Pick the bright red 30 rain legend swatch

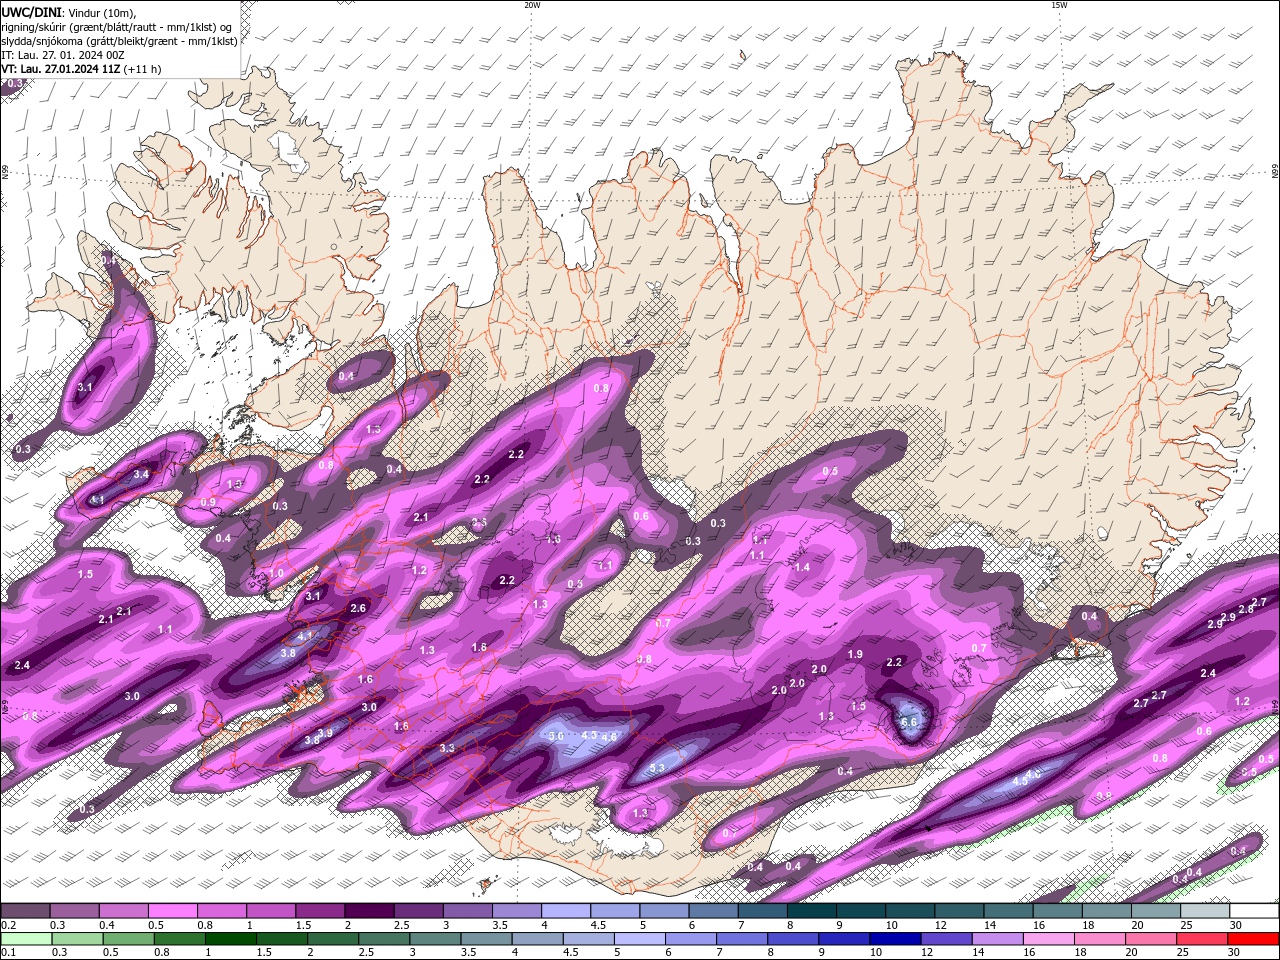pos(1253,938)
